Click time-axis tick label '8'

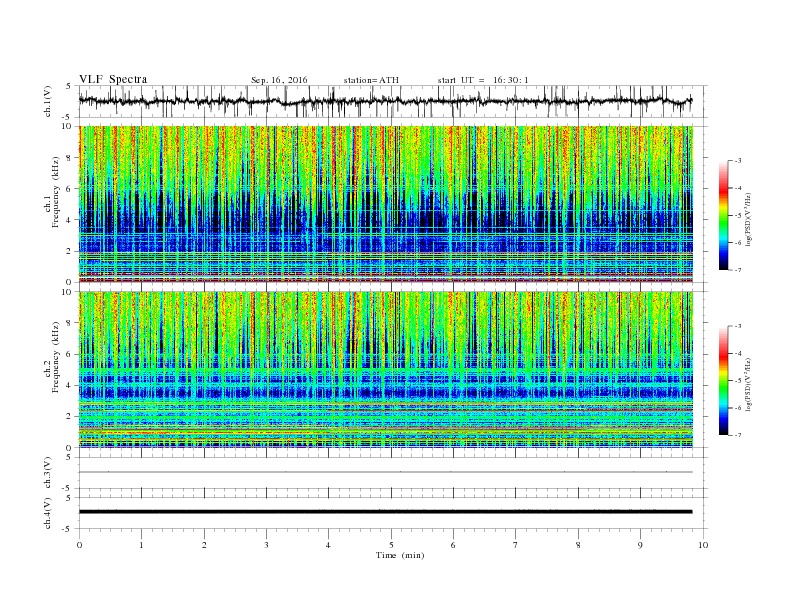pyautogui.click(x=578, y=545)
